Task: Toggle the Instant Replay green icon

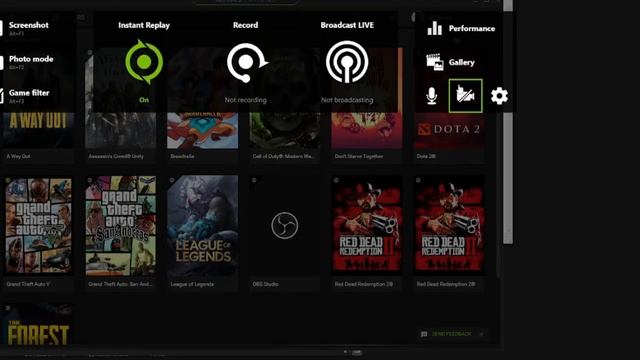Action: point(144,62)
